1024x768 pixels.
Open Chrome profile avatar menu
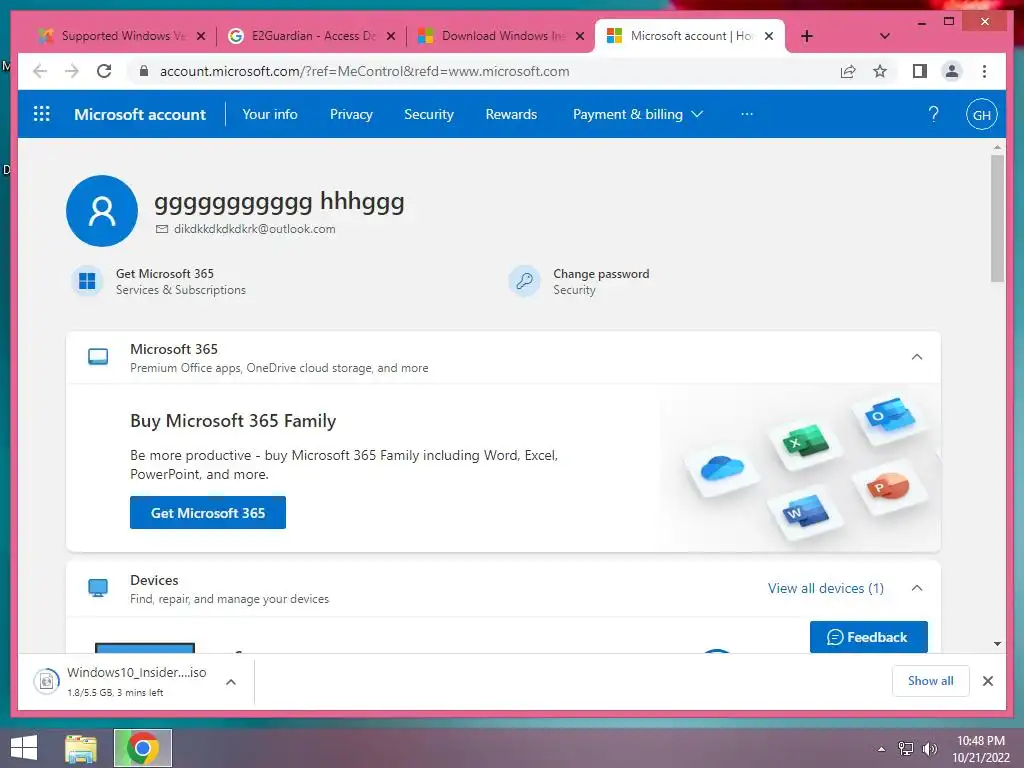click(952, 71)
